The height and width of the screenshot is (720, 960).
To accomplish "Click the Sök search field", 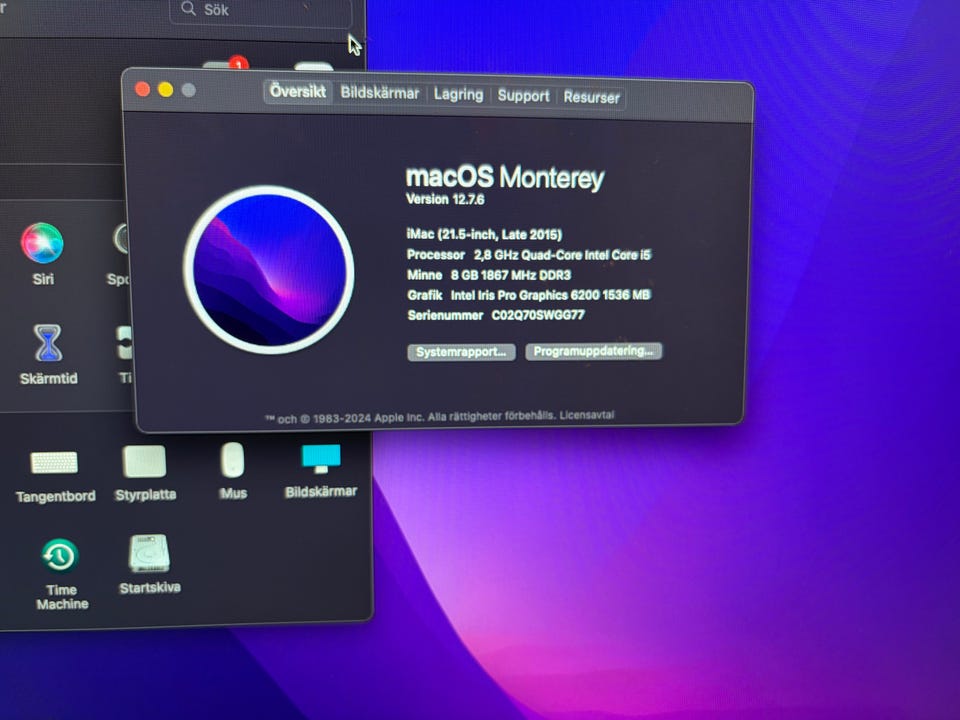I will tap(260, 10).
